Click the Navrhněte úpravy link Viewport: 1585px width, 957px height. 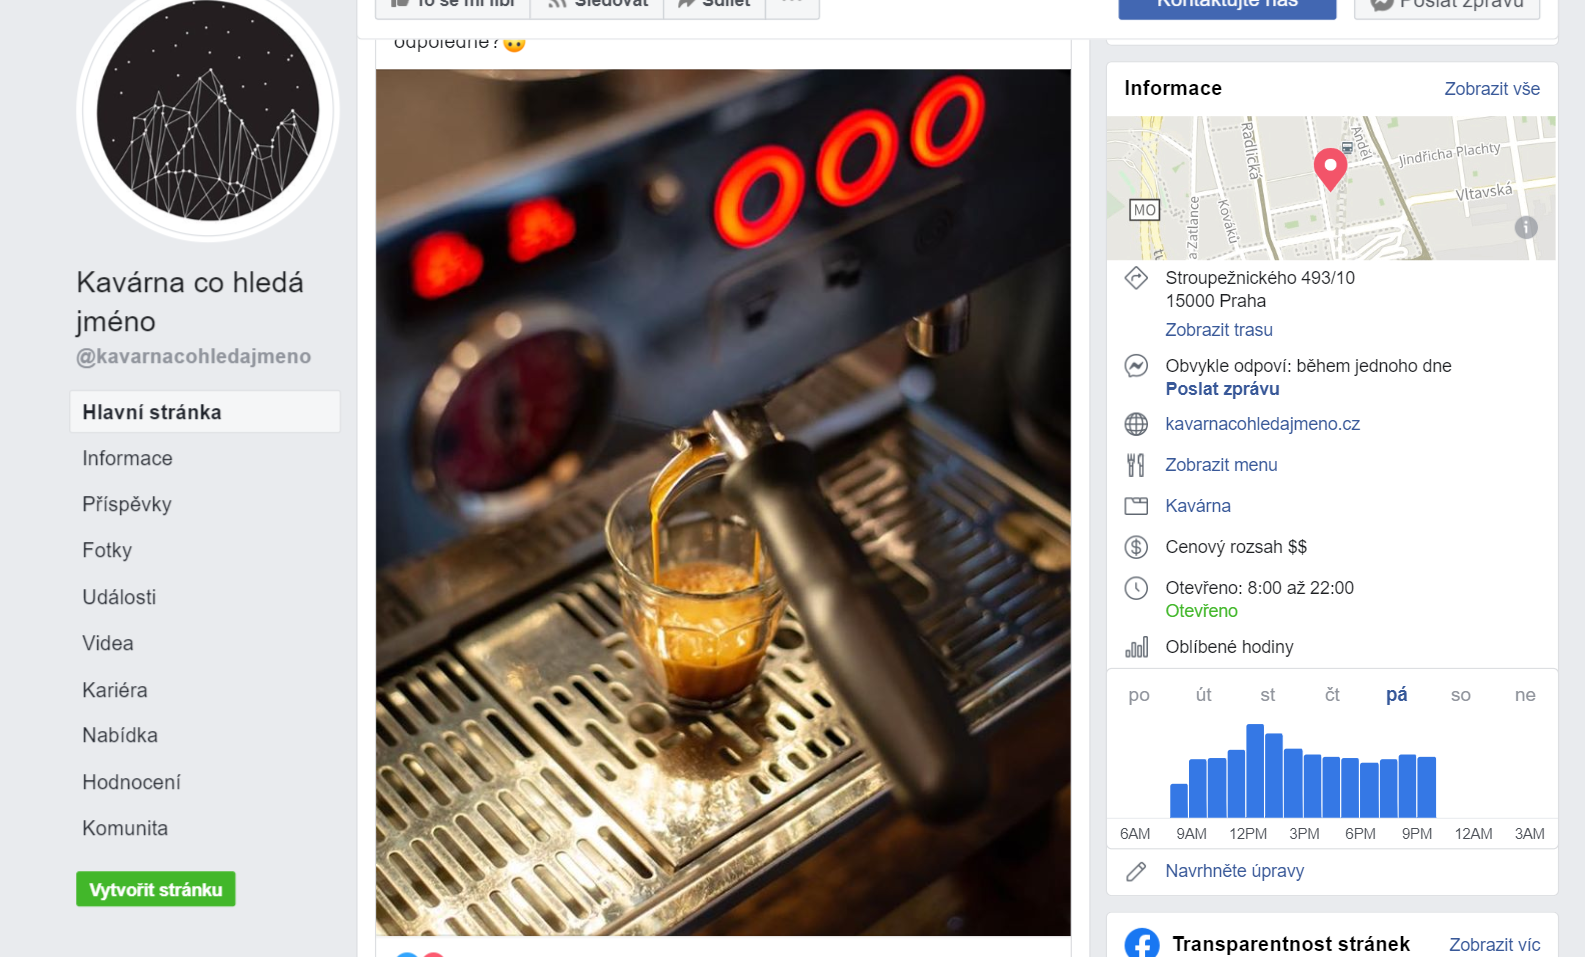[1234, 871]
